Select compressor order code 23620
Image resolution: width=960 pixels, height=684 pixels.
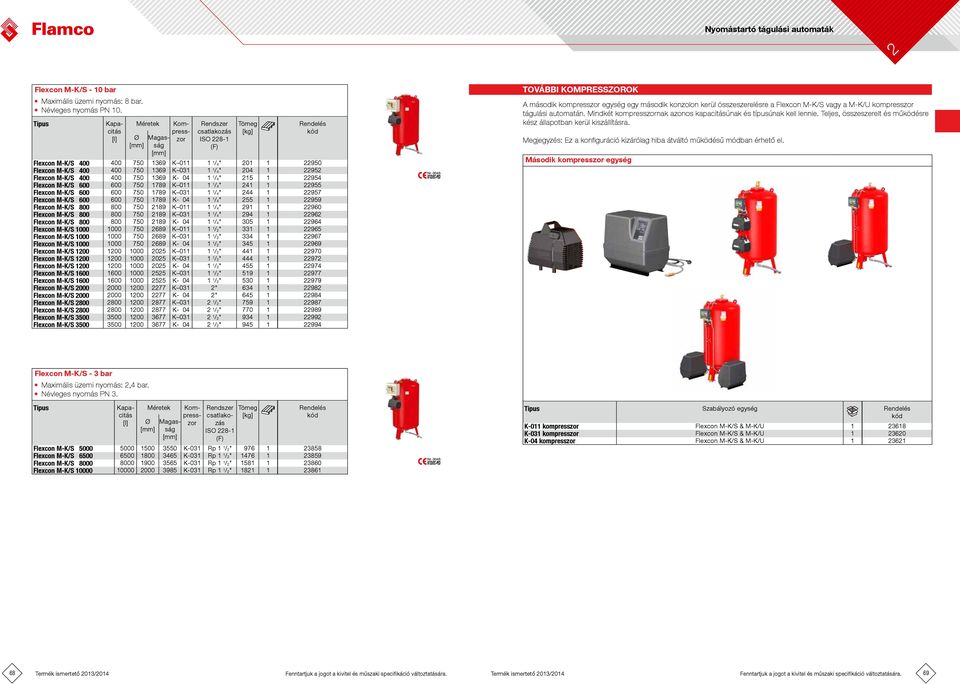[x=896, y=434]
